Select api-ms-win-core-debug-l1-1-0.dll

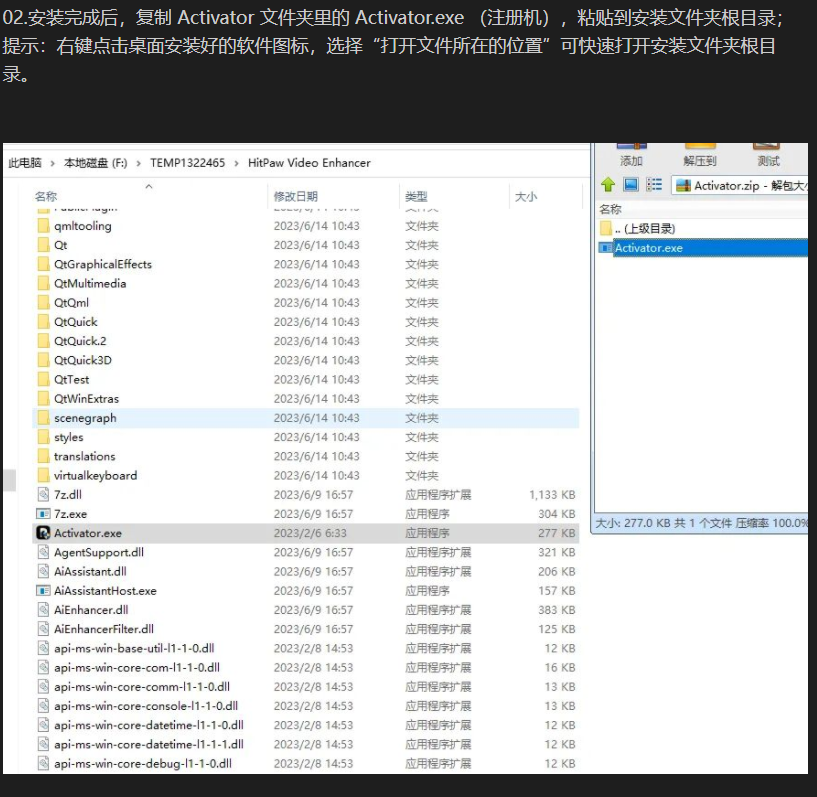(306, 764)
